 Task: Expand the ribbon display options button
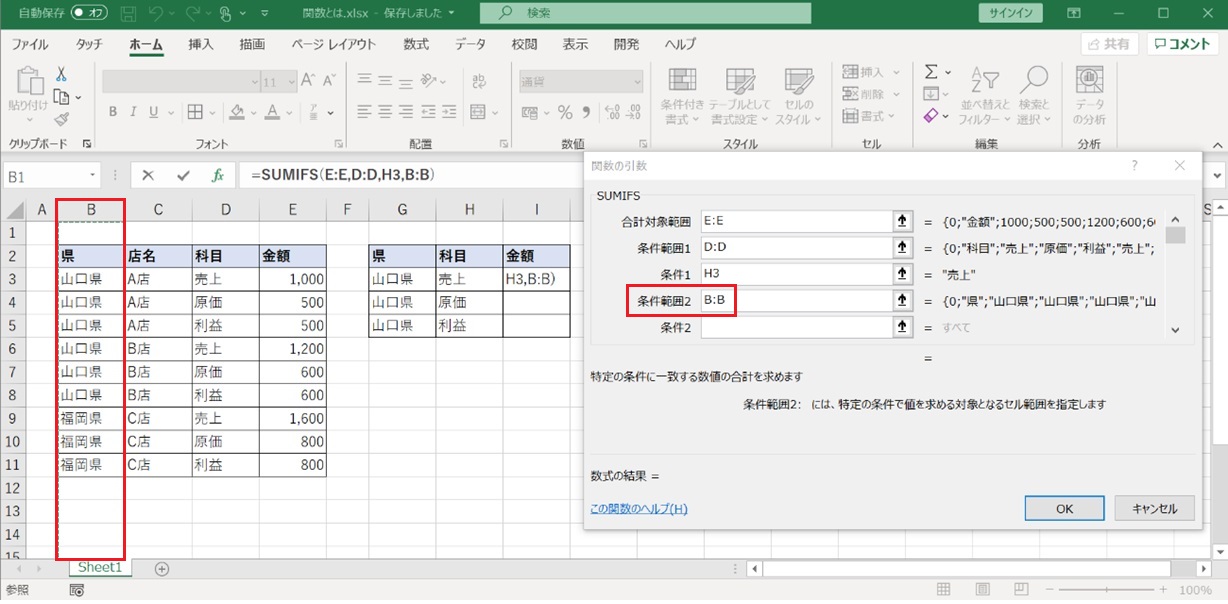pos(1073,13)
